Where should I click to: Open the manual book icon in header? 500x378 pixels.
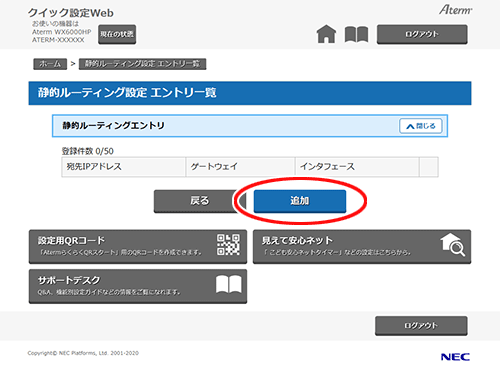(x=356, y=34)
